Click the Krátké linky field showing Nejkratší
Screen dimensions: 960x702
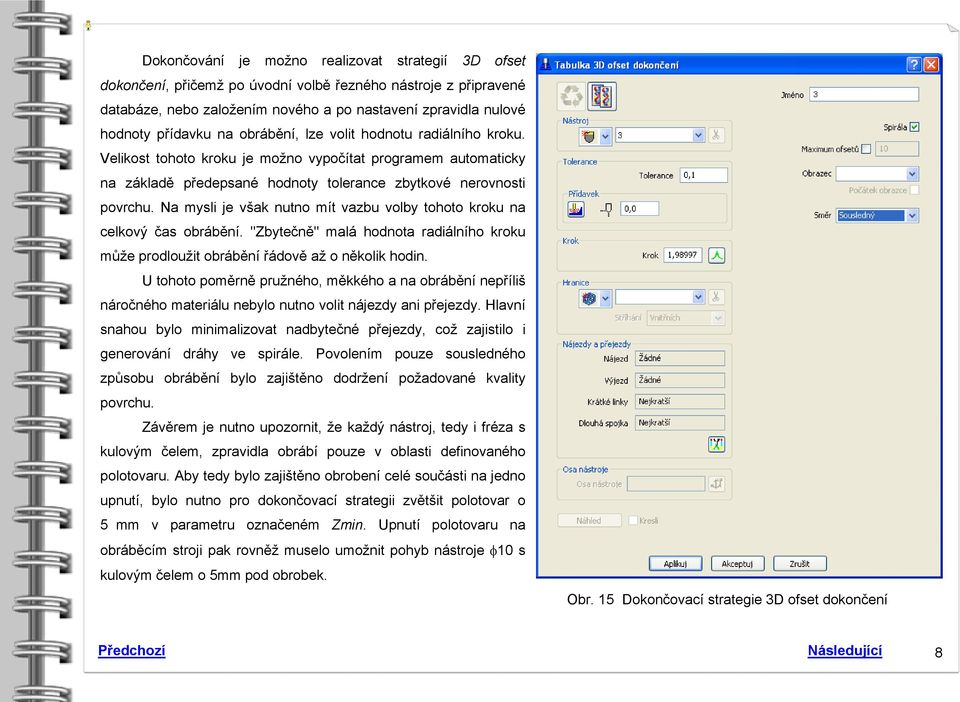680,401
